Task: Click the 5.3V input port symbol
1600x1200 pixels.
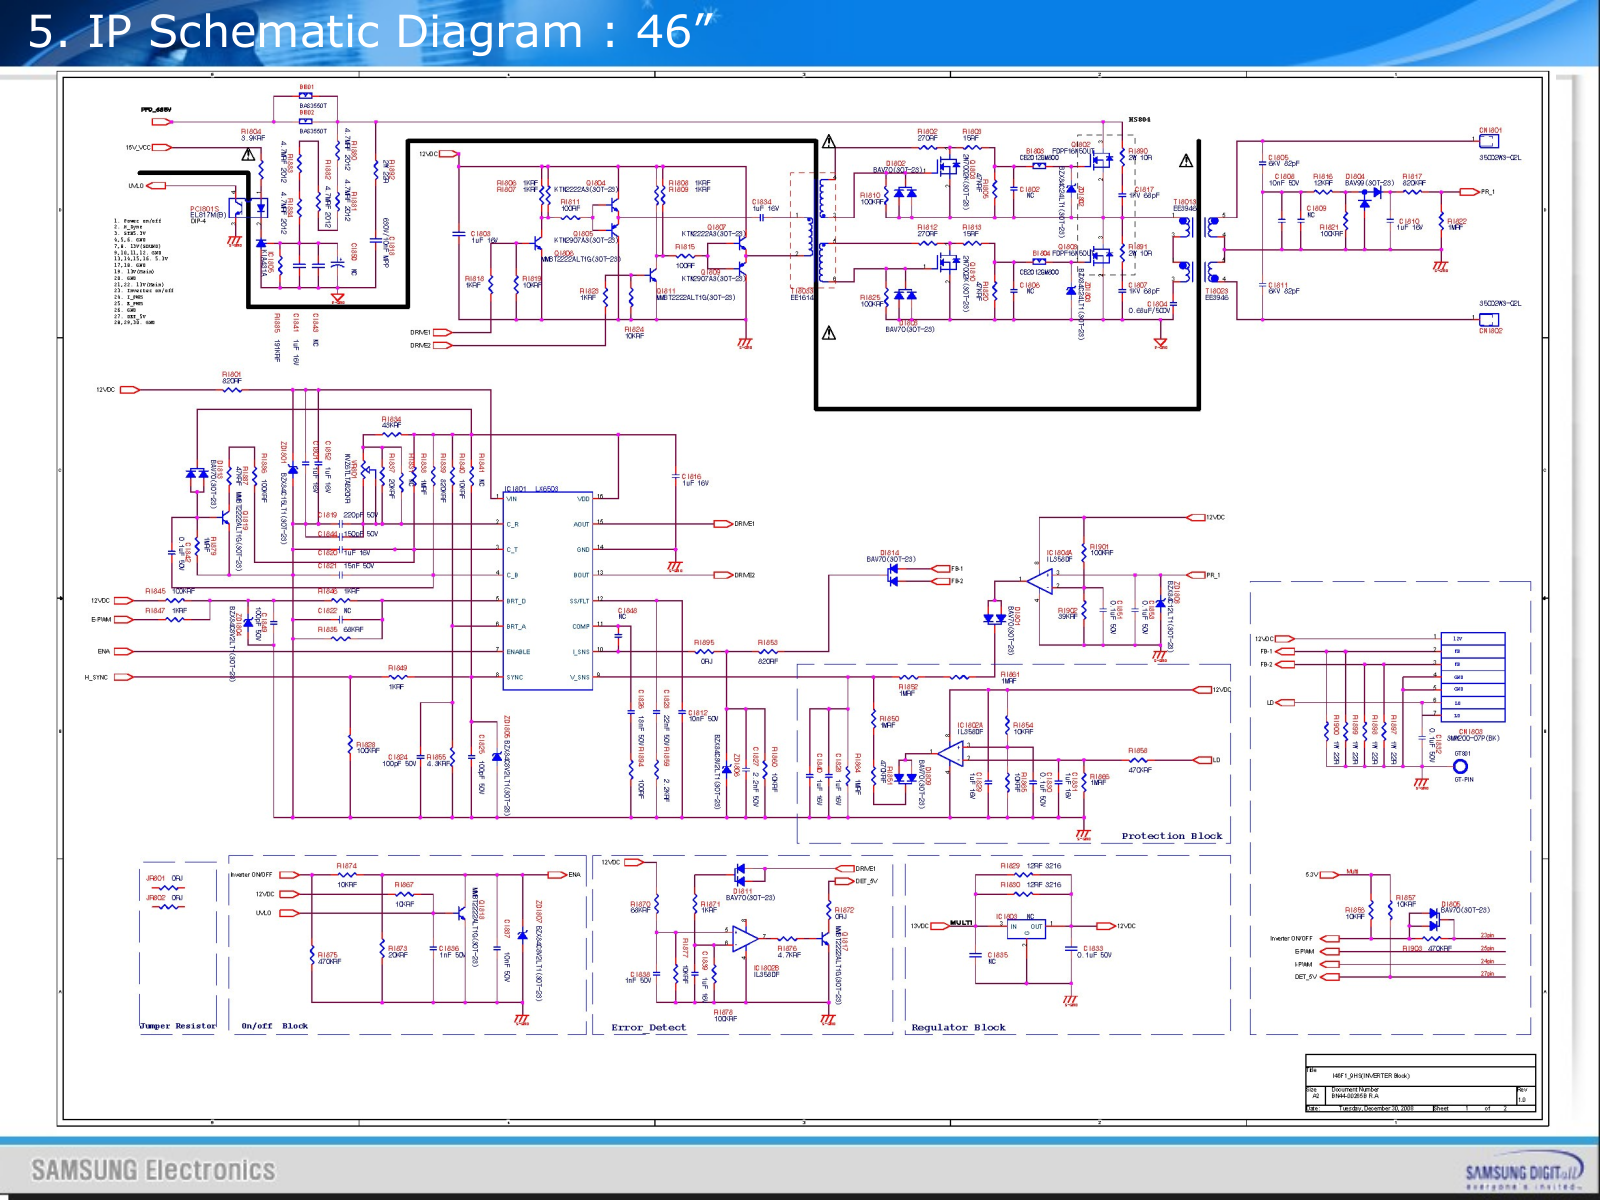Action: tap(1329, 874)
